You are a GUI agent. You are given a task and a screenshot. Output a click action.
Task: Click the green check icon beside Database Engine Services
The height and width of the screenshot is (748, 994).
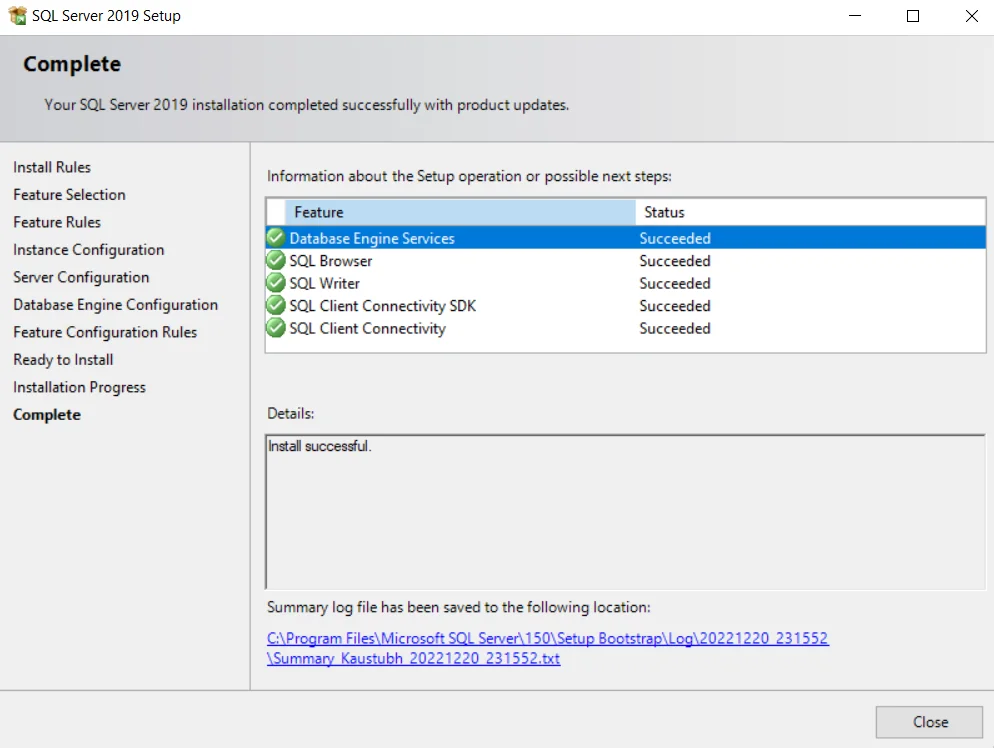(x=275, y=238)
